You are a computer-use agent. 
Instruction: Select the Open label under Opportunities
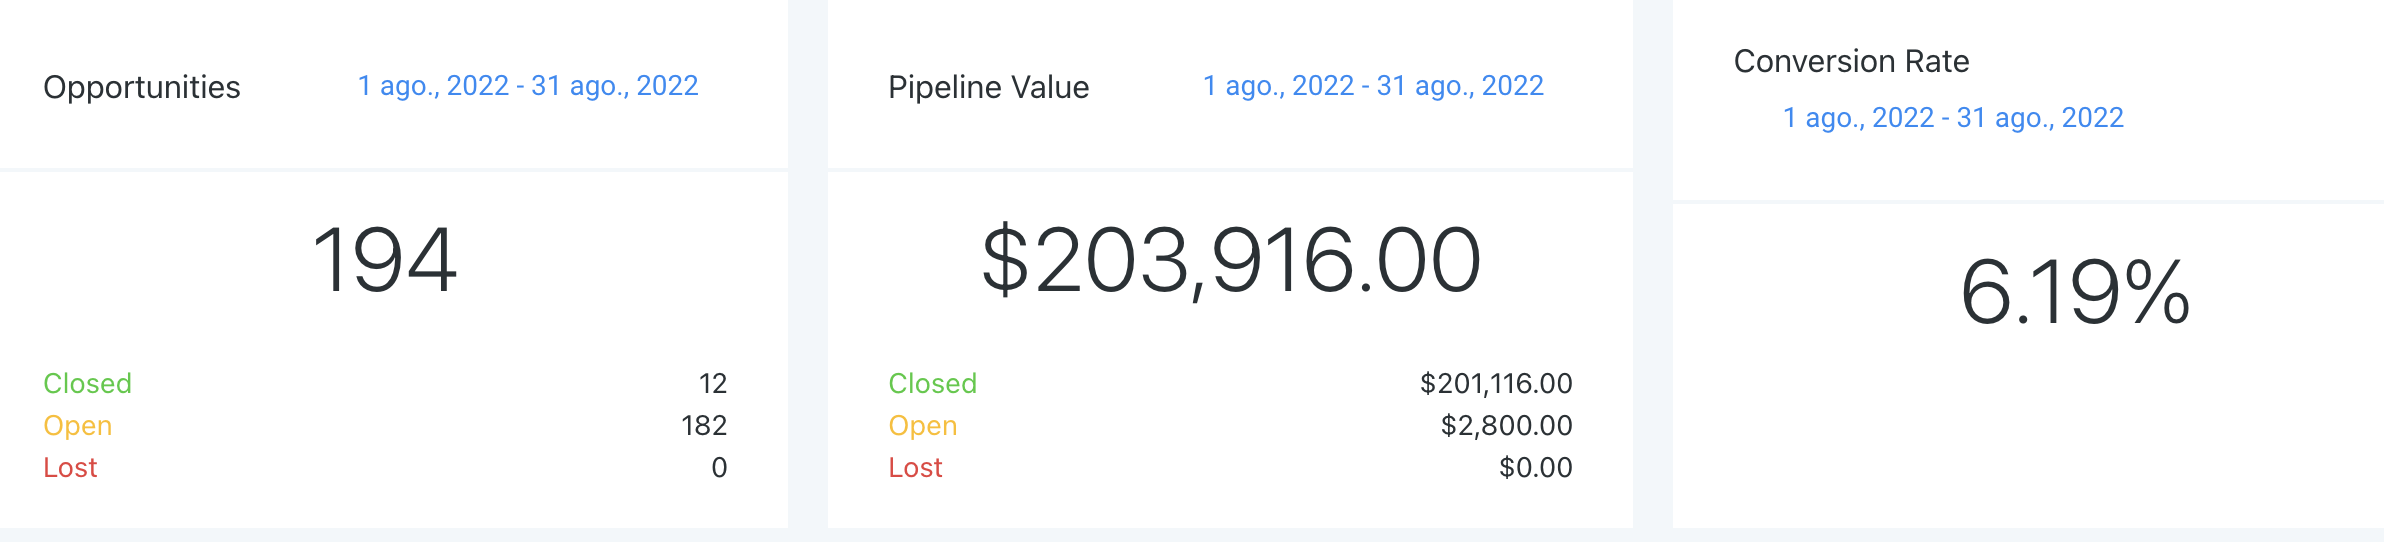(x=78, y=425)
